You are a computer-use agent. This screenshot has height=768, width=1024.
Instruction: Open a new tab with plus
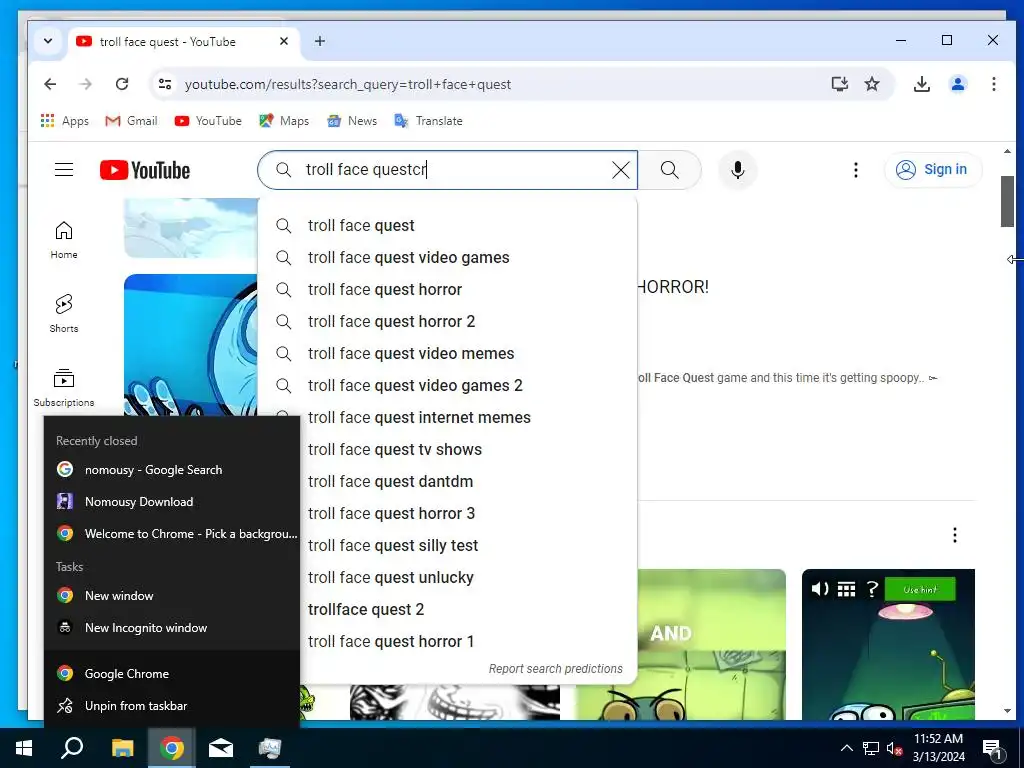(x=319, y=41)
